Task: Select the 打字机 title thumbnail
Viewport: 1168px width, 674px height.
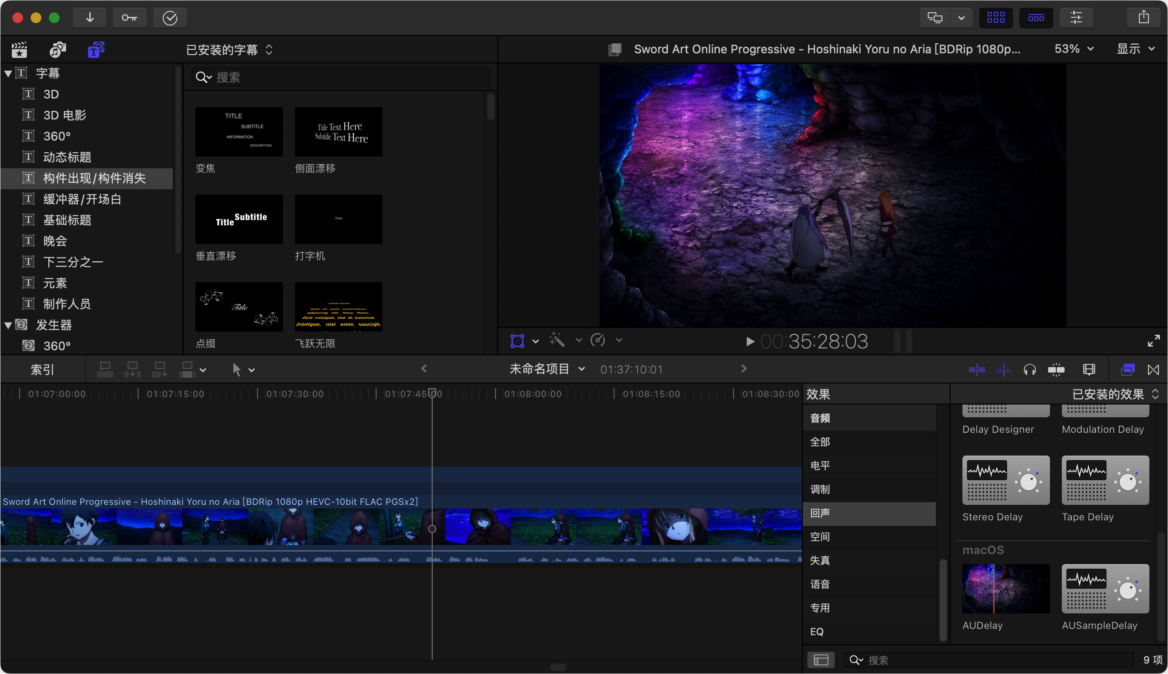Action: click(x=339, y=219)
